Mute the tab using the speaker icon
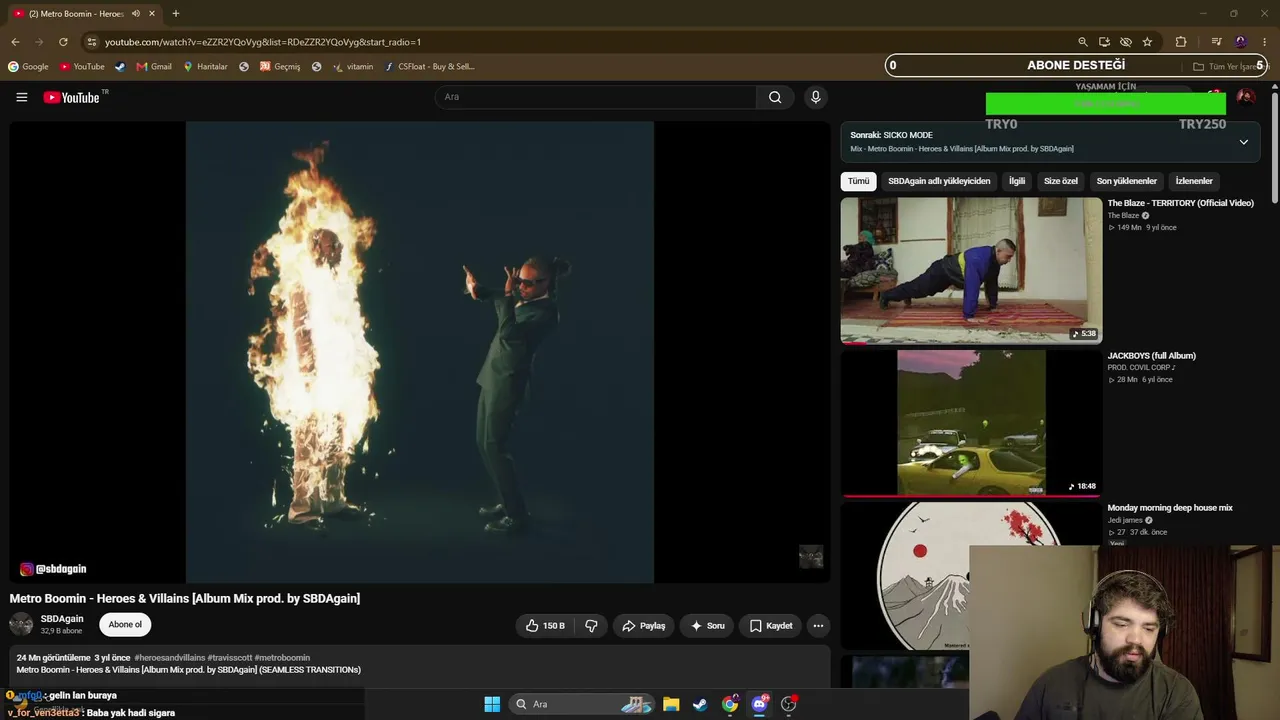1280x720 pixels. click(x=136, y=14)
